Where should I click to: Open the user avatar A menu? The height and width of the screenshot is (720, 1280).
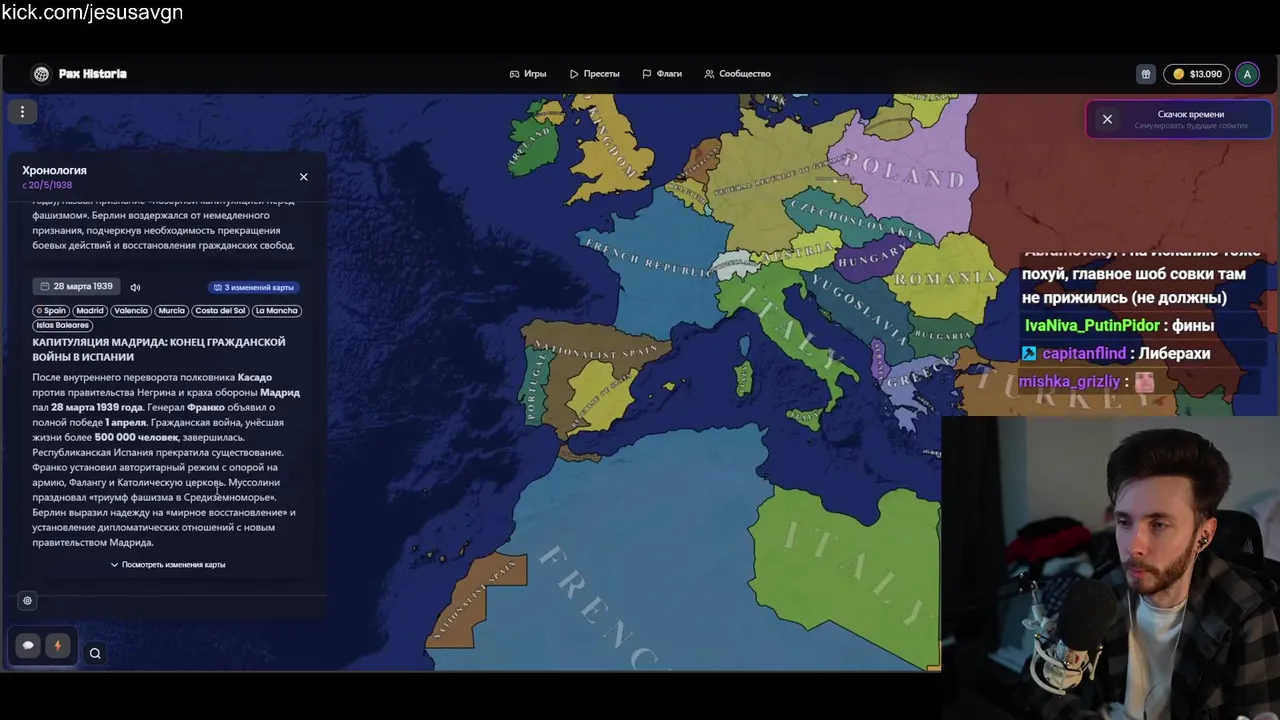[x=1247, y=74]
